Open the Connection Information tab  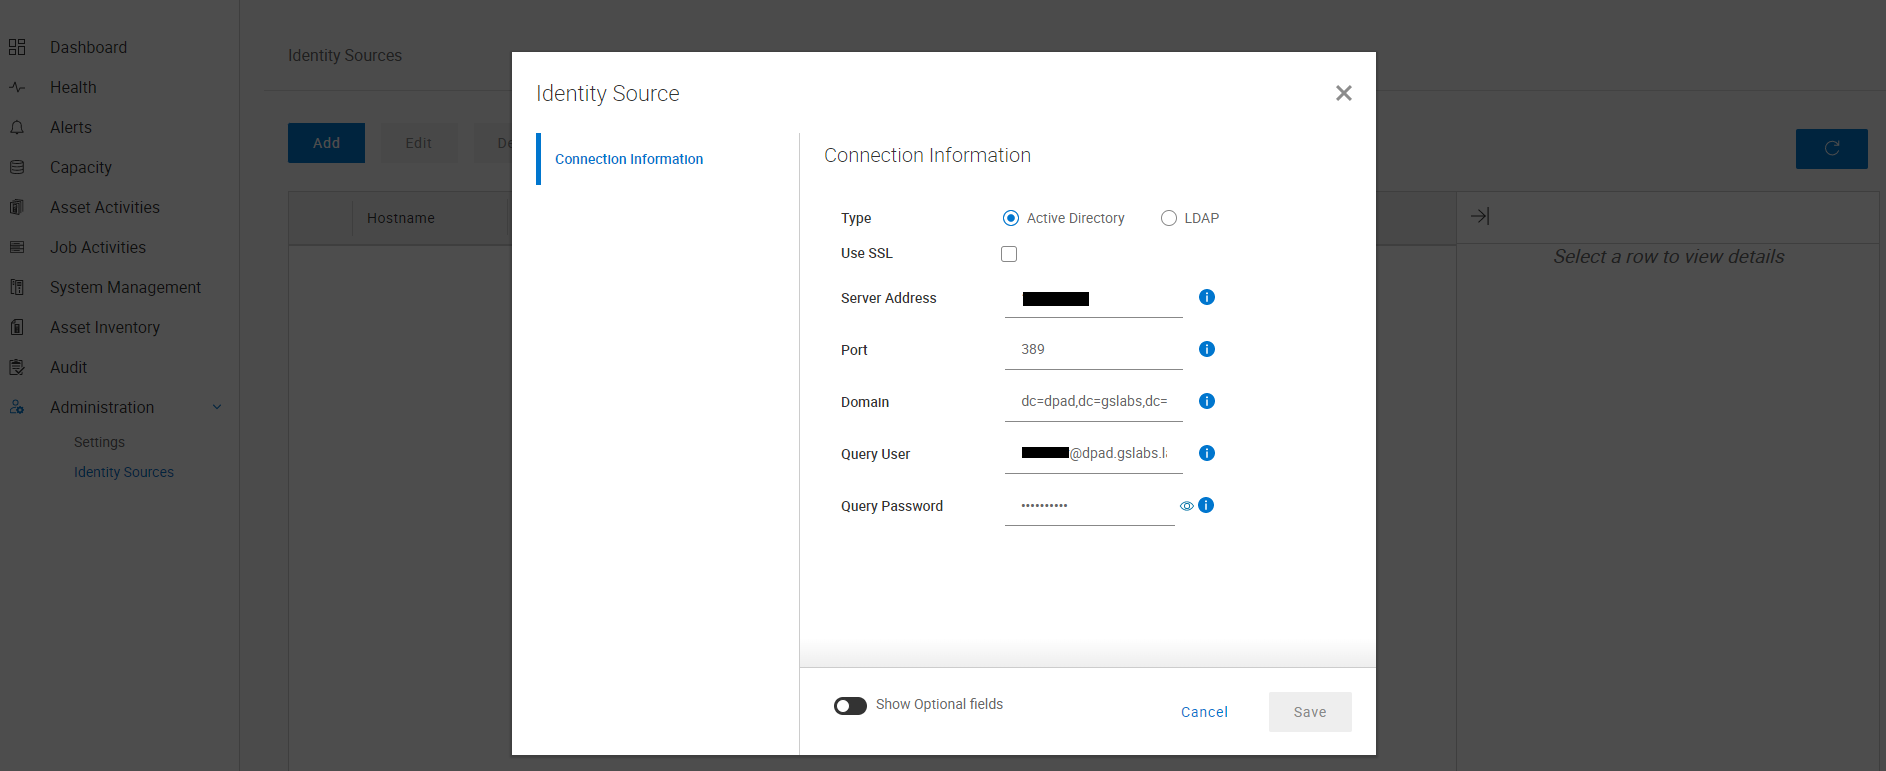click(628, 159)
